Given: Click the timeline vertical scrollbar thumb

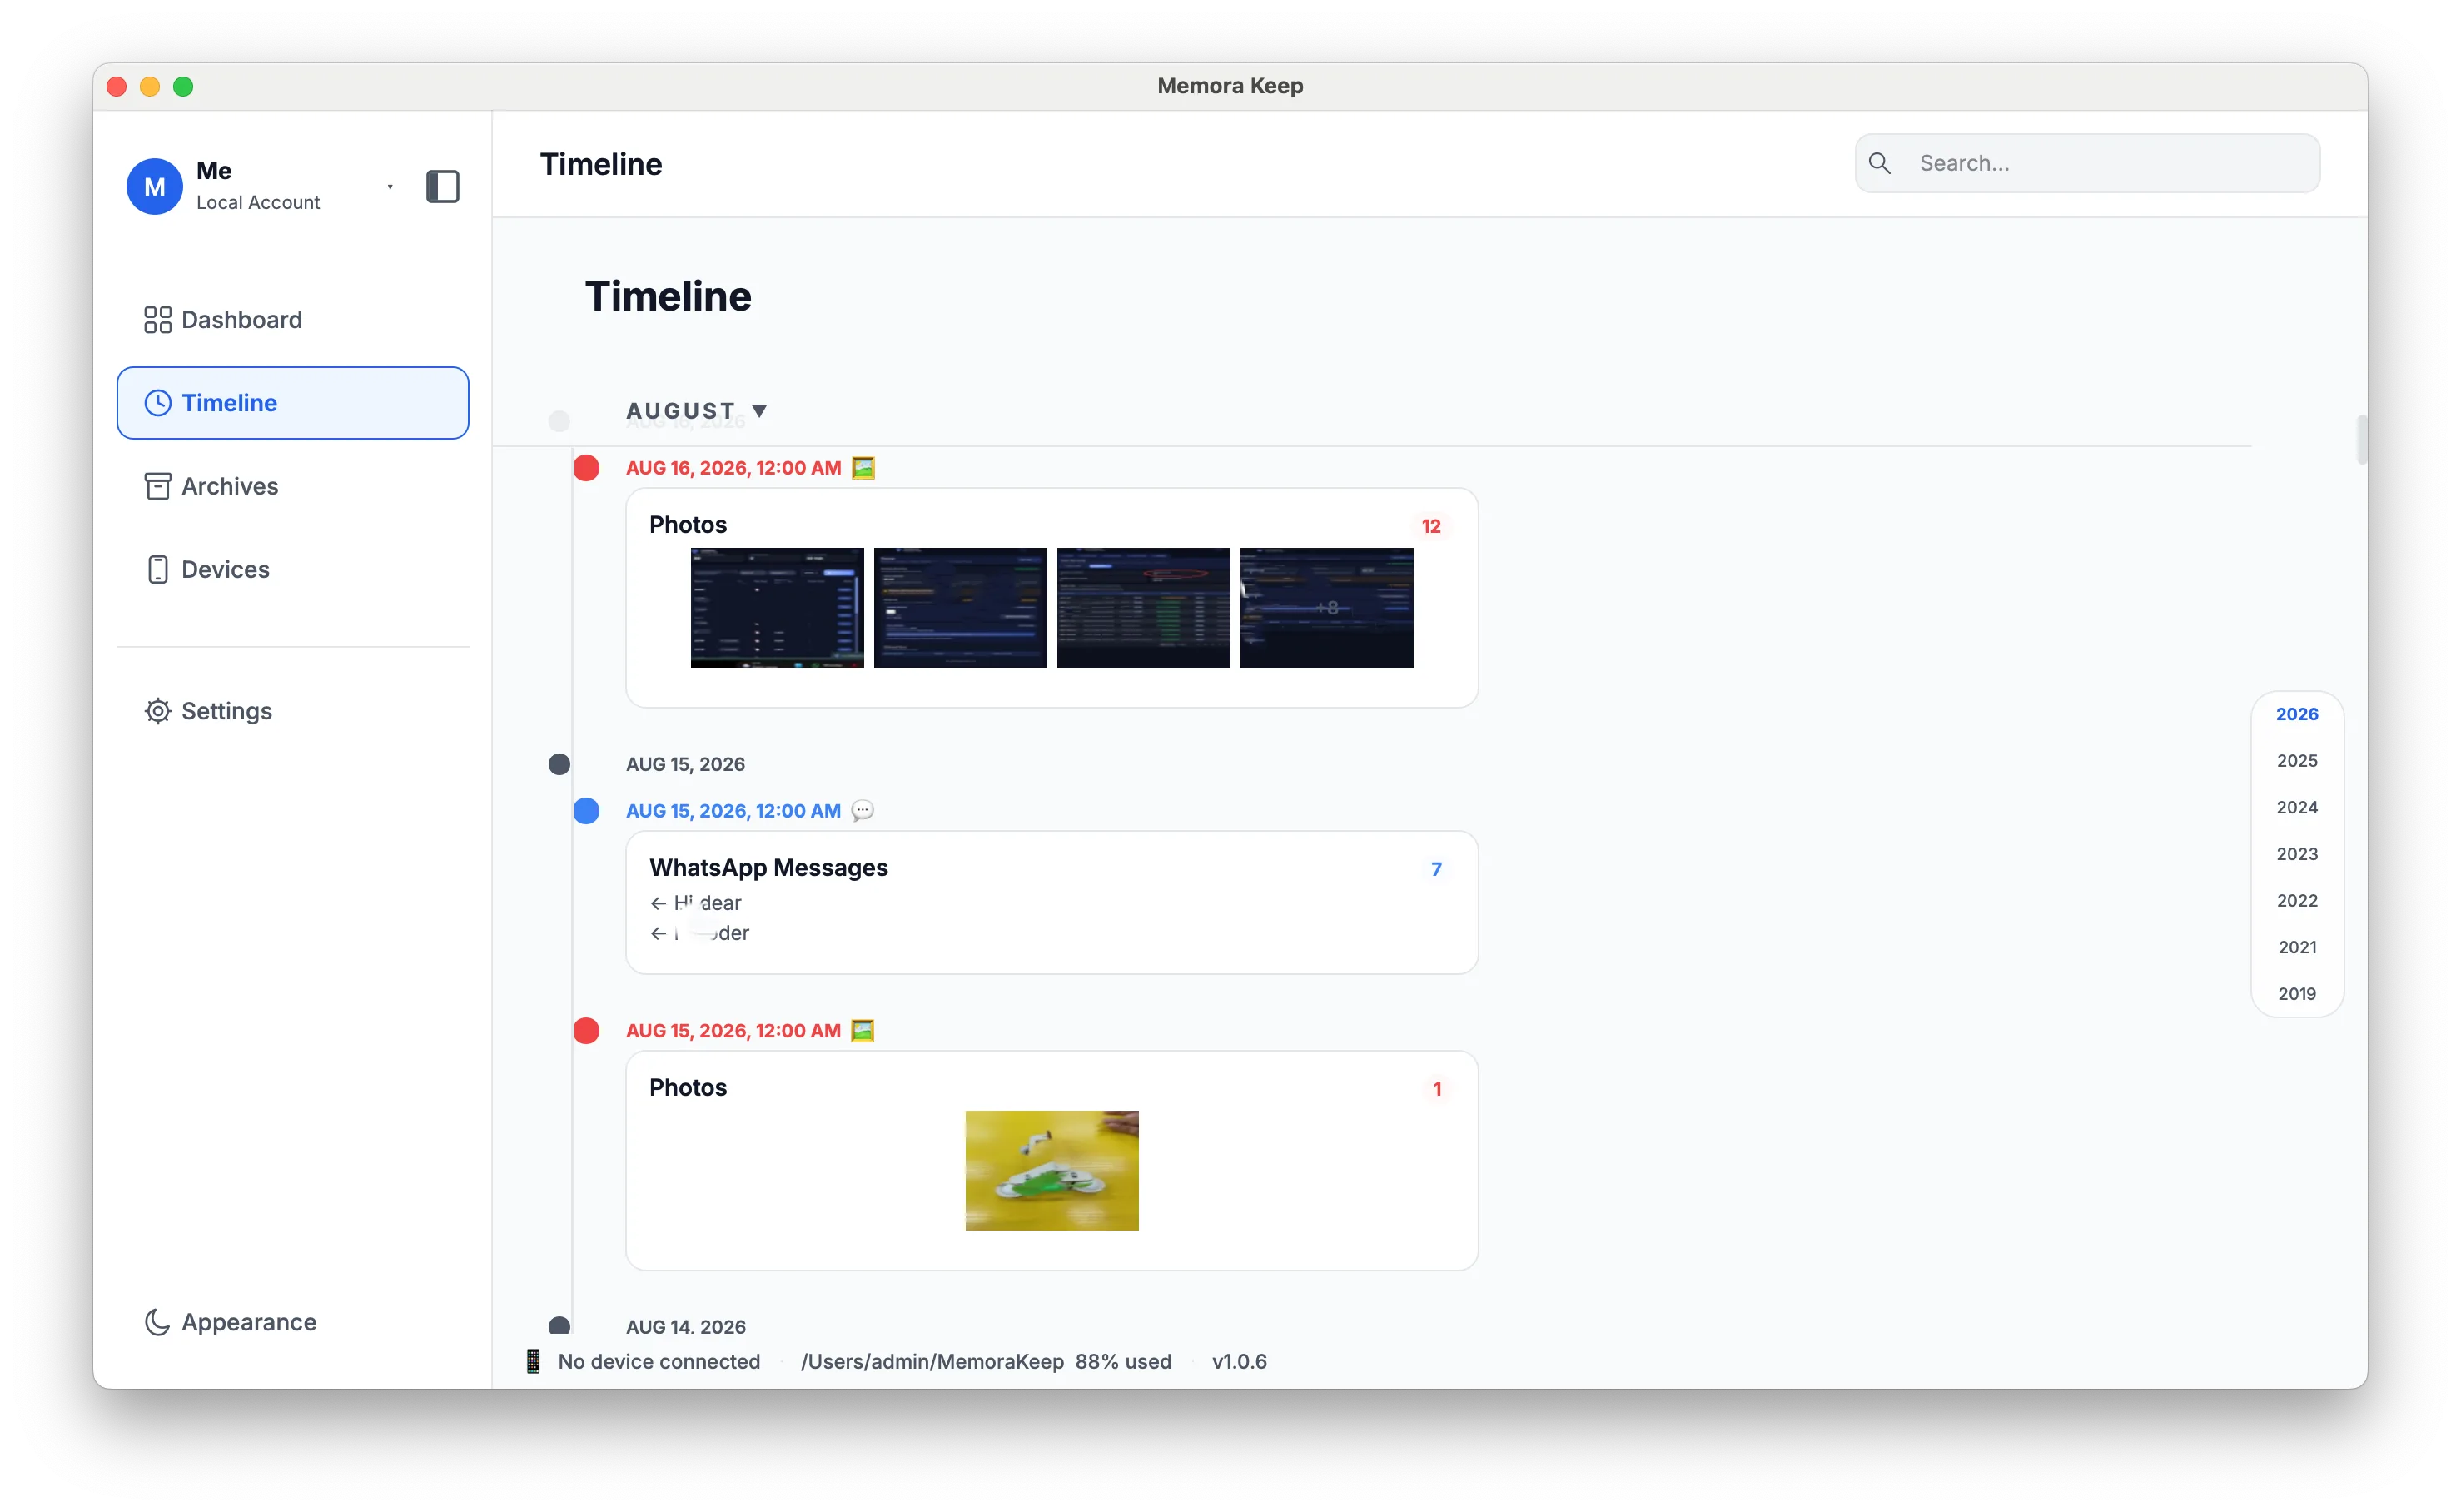Looking at the screenshot, I should pyautogui.click(x=2361, y=440).
